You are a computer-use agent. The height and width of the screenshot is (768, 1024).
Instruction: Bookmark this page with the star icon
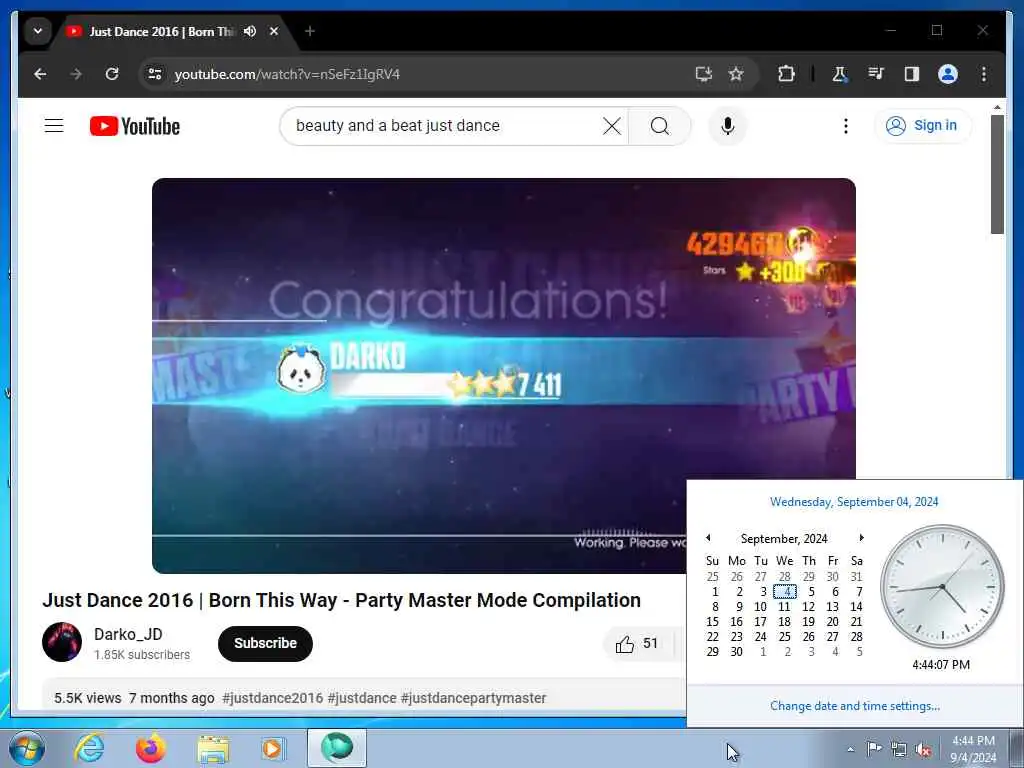pos(736,74)
